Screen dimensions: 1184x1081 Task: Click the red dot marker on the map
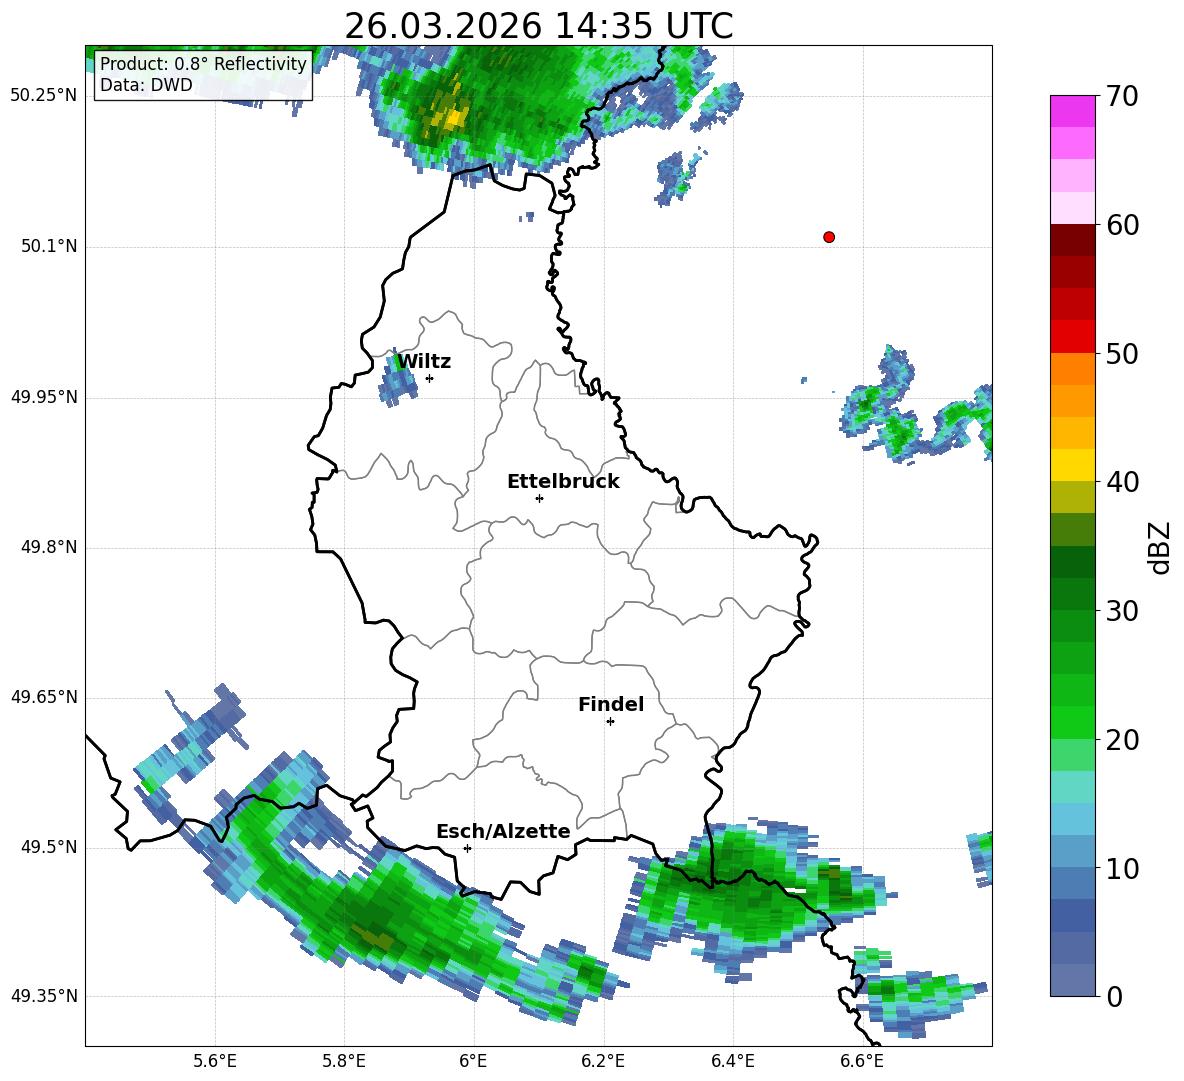828,237
